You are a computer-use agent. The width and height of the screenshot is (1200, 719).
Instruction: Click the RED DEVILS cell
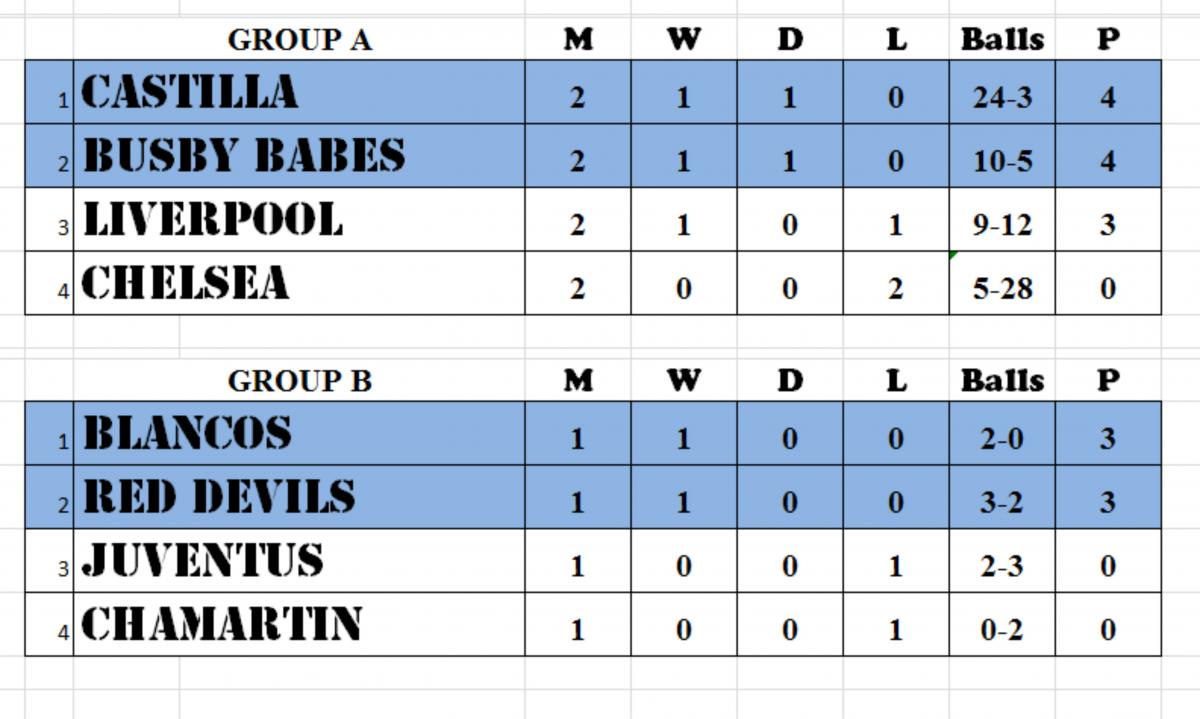(298, 497)
